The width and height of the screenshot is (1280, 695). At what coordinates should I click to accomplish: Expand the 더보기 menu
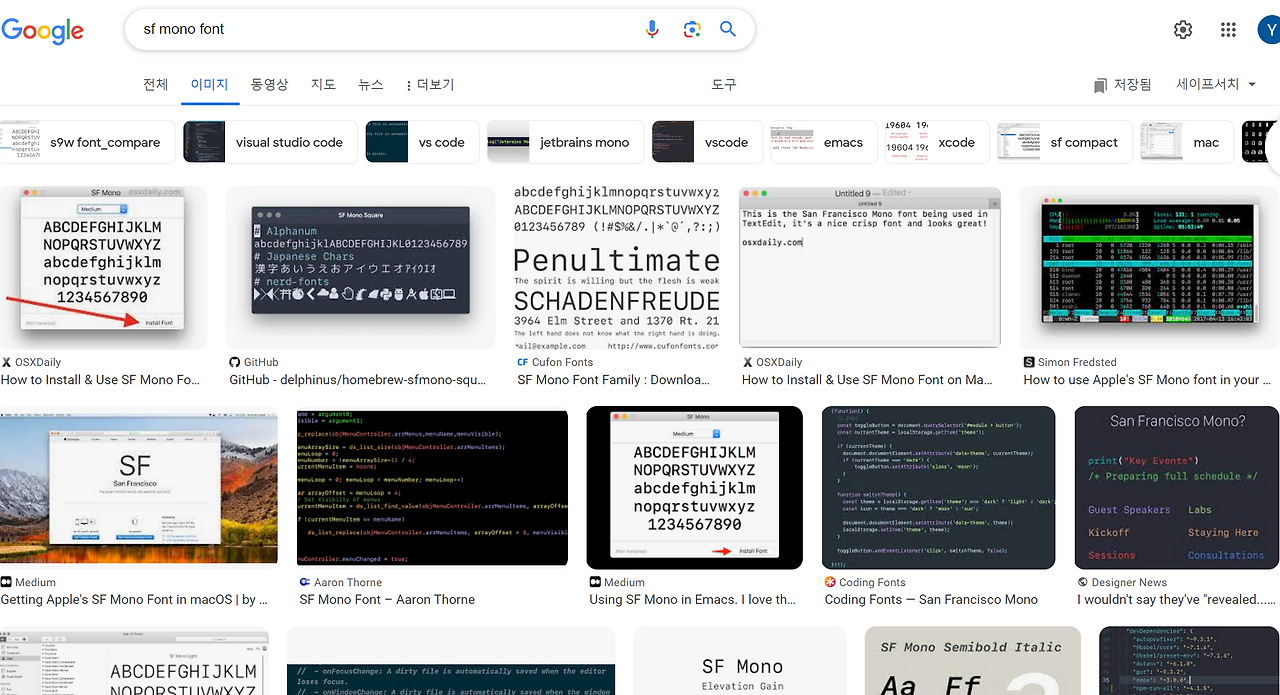pos(430,85)
